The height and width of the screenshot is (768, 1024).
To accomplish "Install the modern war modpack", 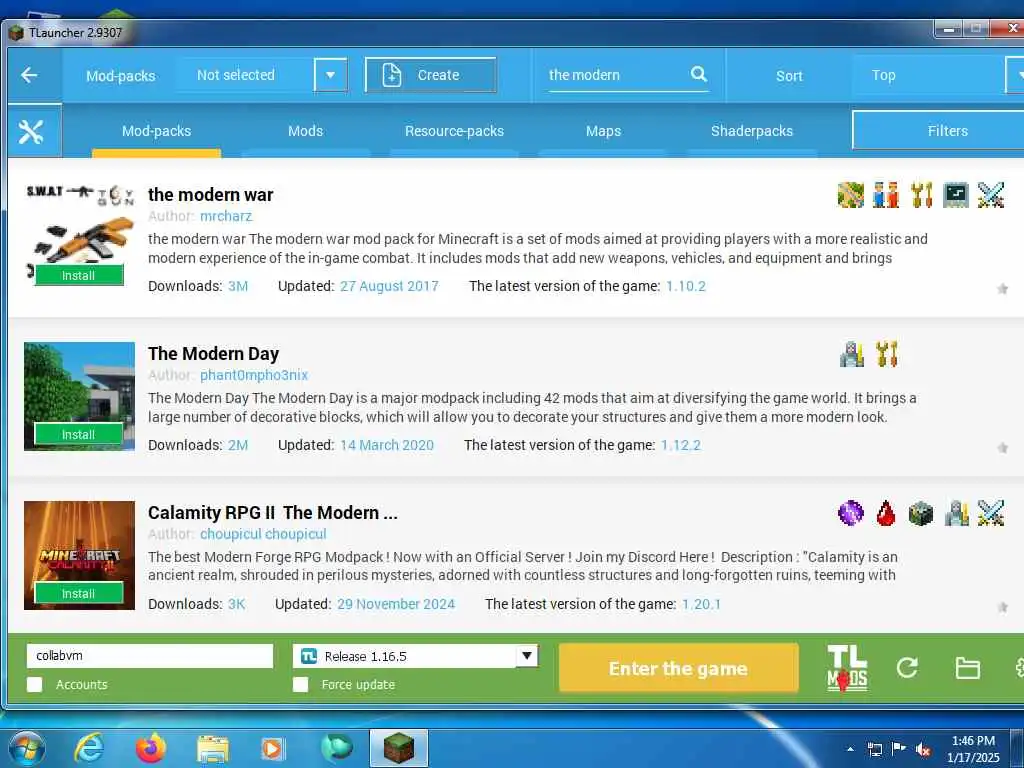I will pyautogui.click(x=79, y=276).
